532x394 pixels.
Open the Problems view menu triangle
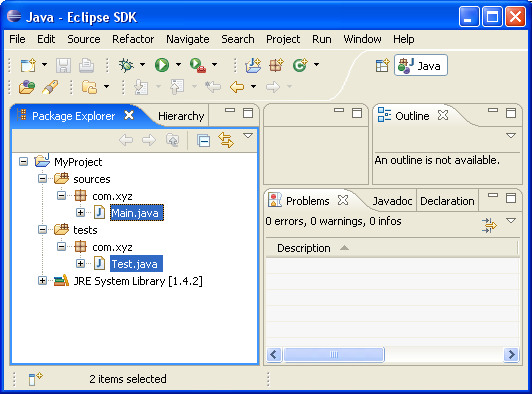(511, 221)
